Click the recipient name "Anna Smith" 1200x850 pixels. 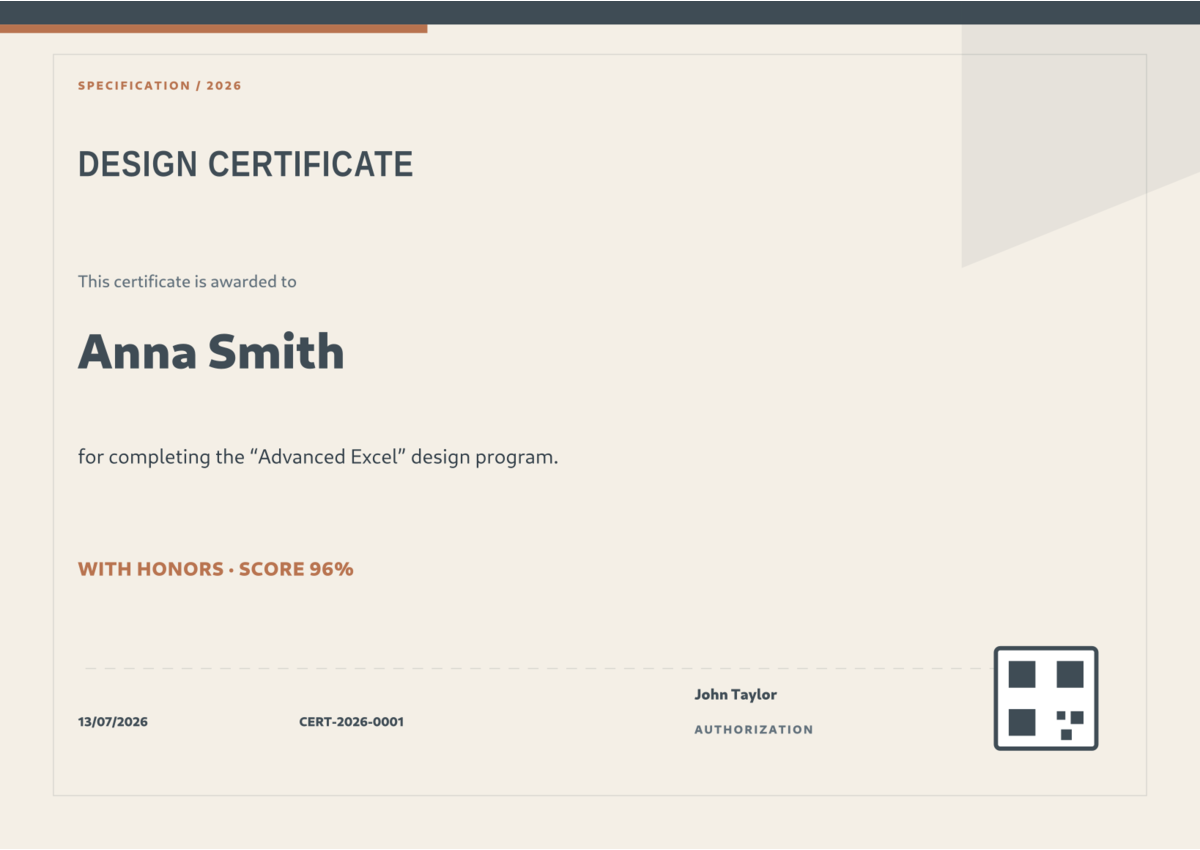(211, 352)
